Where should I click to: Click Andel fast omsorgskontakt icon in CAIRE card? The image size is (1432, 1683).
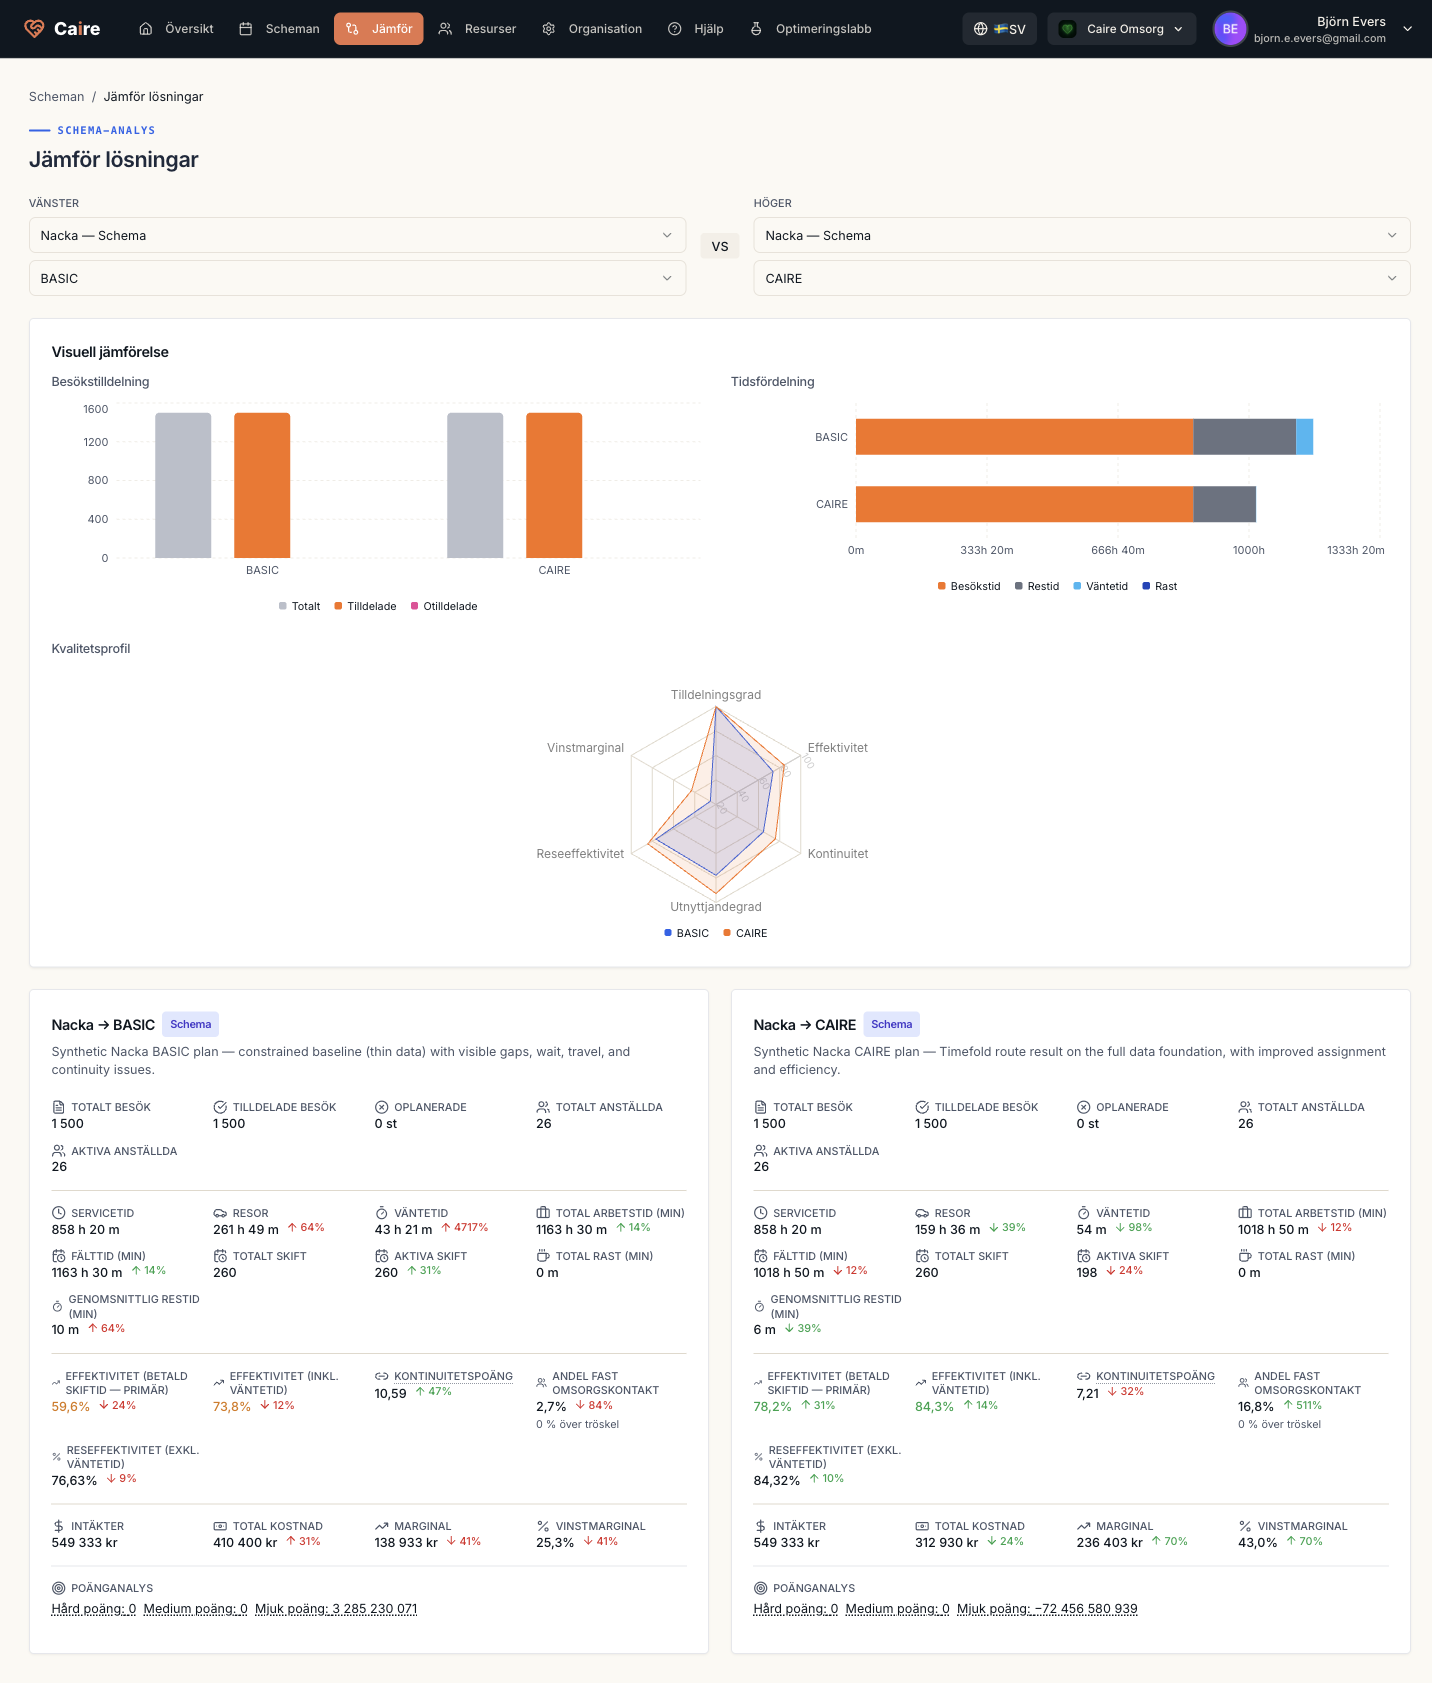point(1244,1383)
